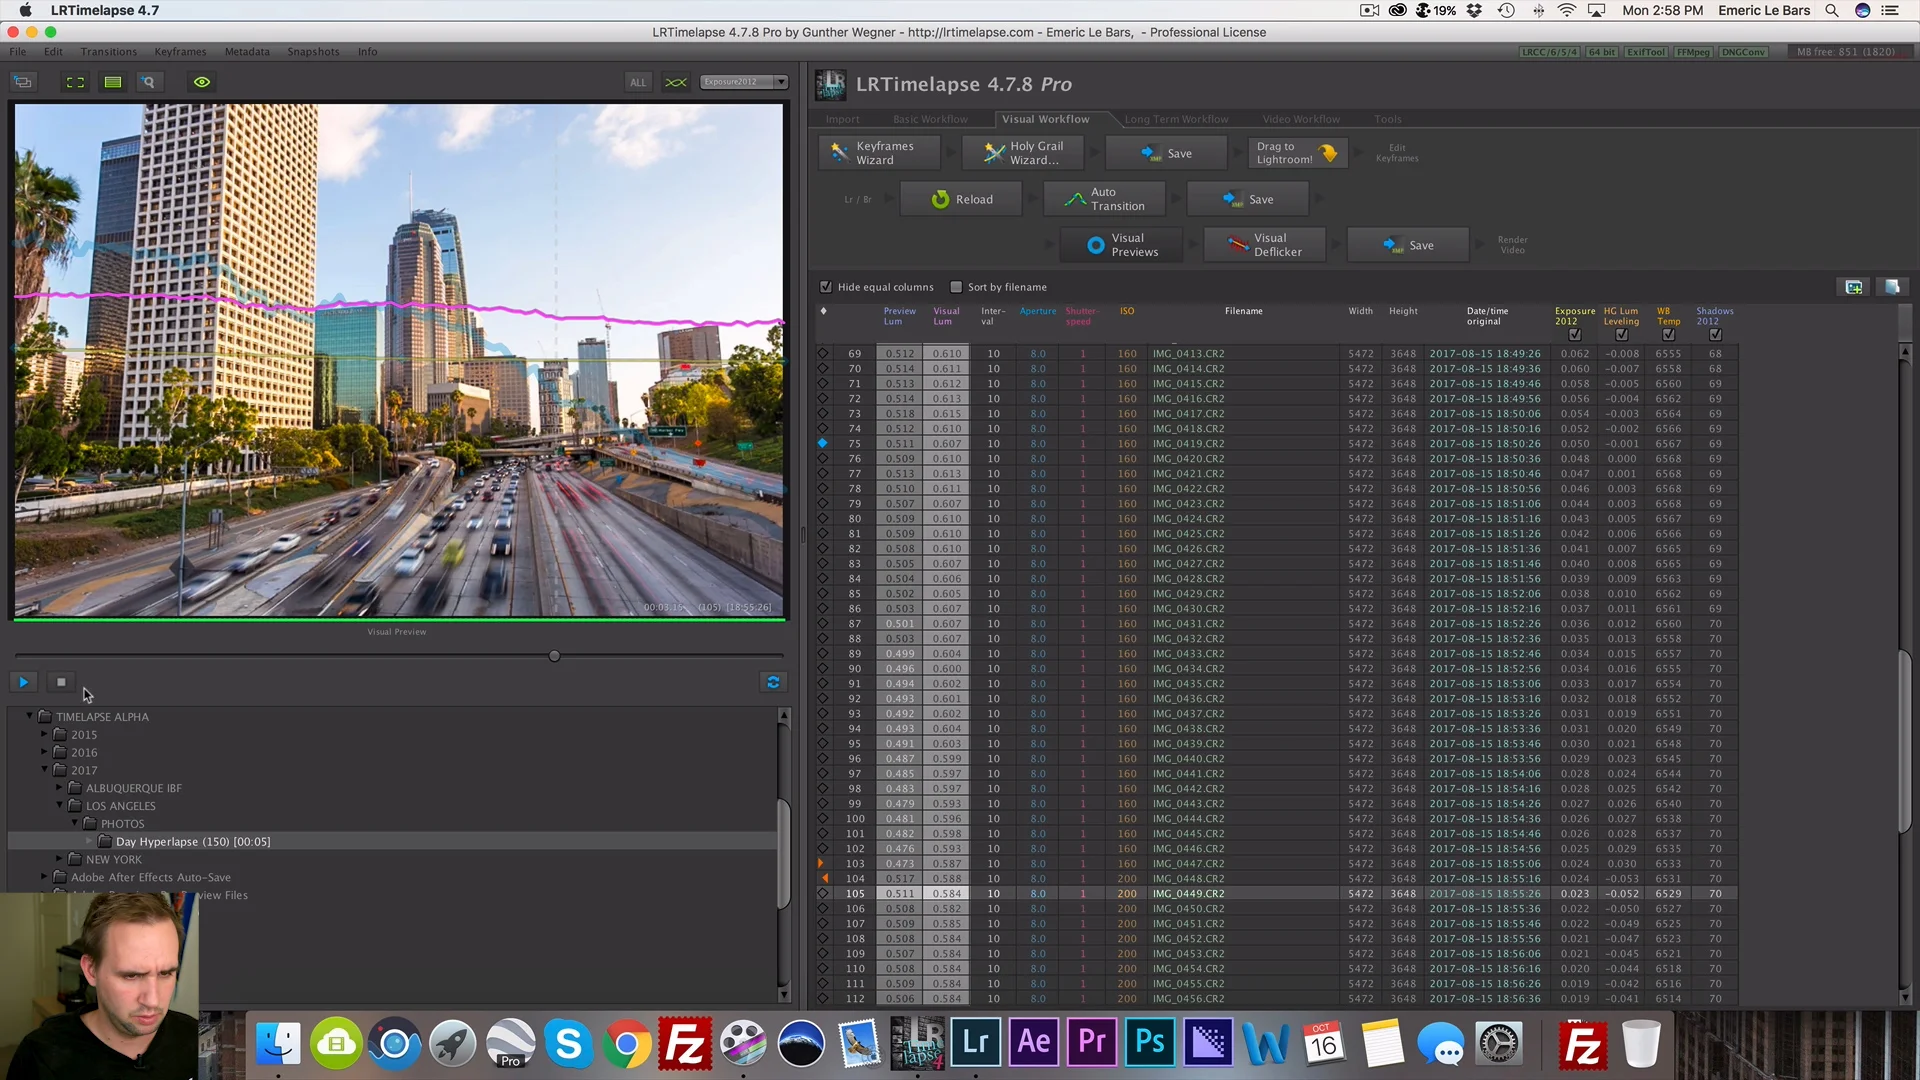Image resolution: width=1920 pixels, height=1080 pixels.
Task: Click Save next to Auto Transition
Action: pos(1248,199)
